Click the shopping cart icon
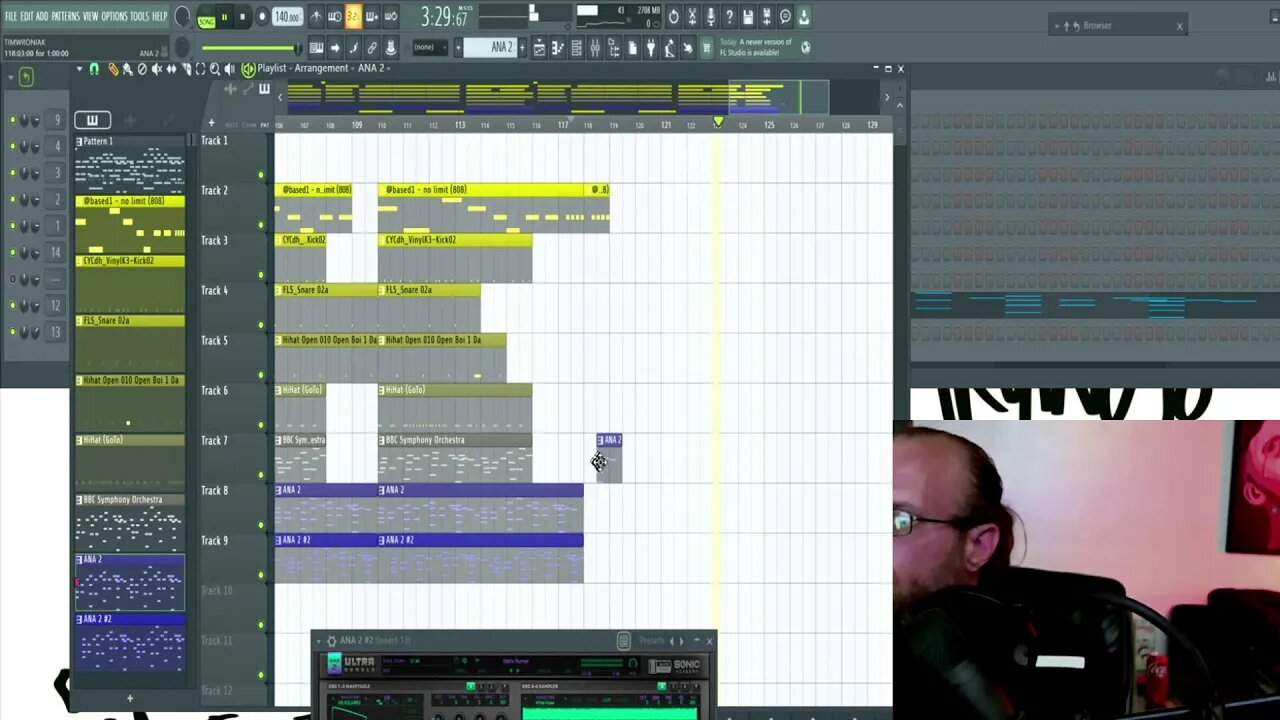1280x720 pixels. (x=706, y=47)
